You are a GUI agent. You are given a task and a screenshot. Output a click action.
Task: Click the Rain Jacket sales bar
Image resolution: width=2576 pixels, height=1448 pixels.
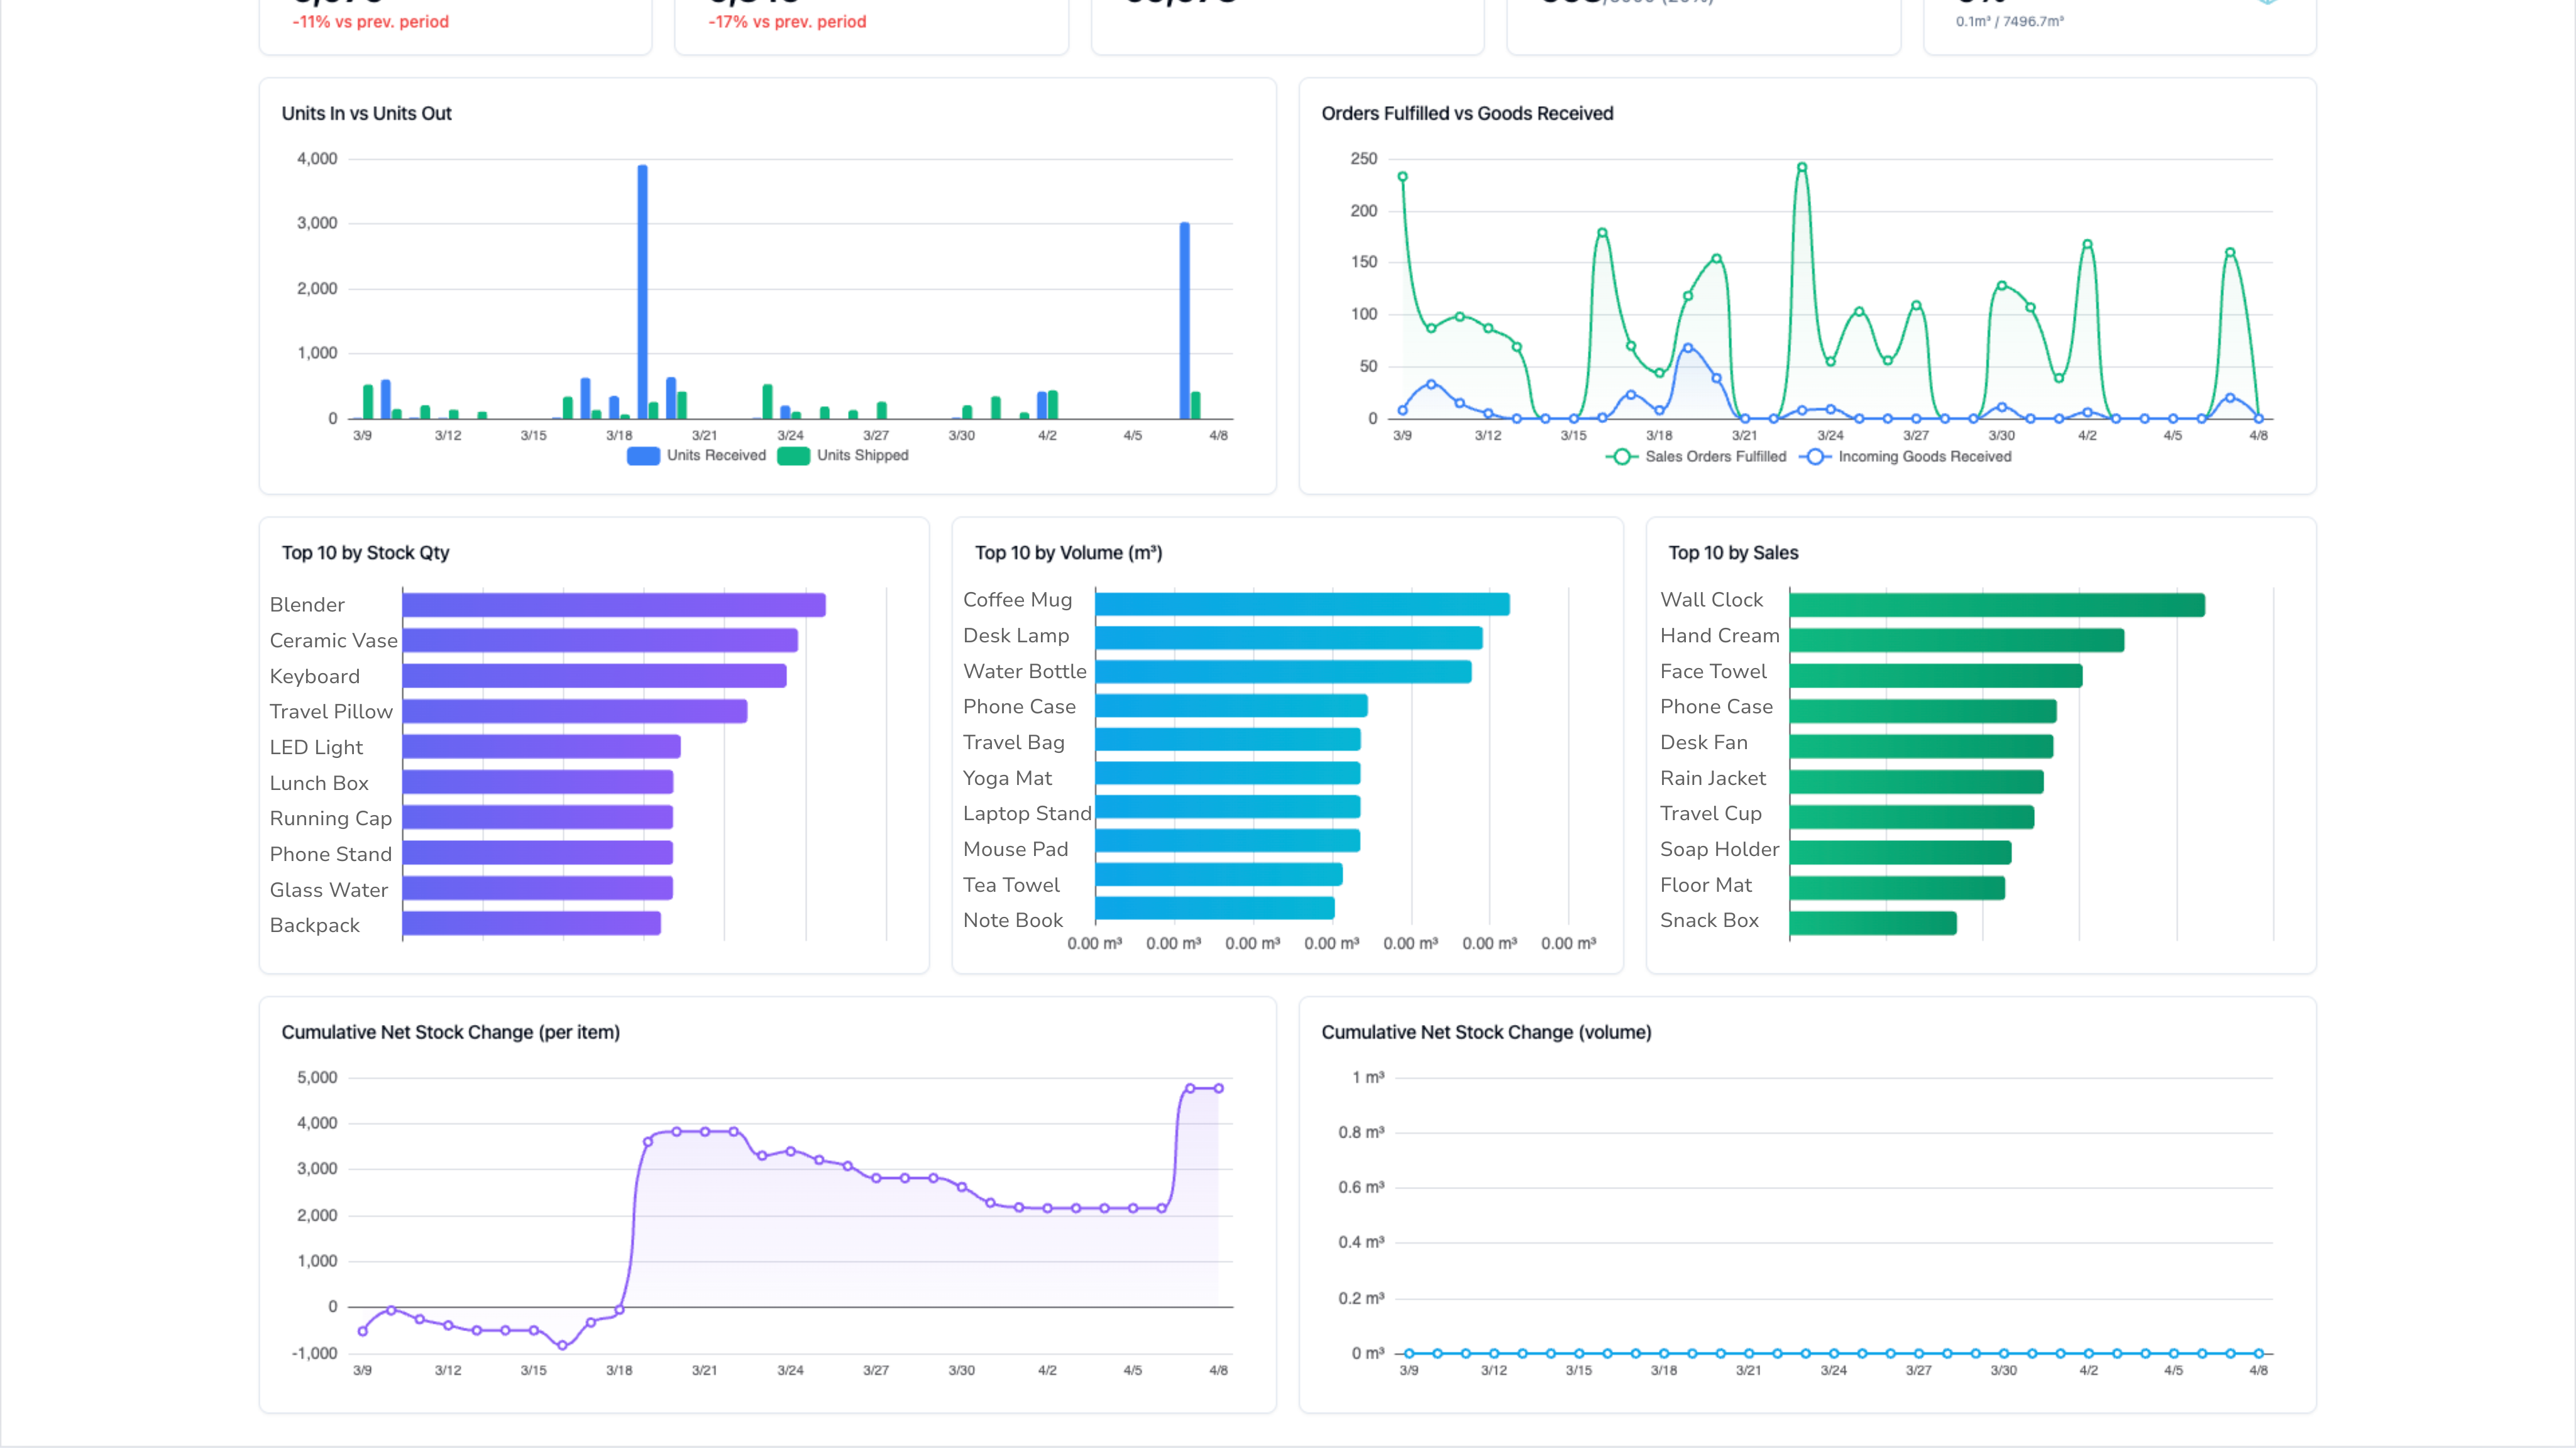click(1917, 782)
